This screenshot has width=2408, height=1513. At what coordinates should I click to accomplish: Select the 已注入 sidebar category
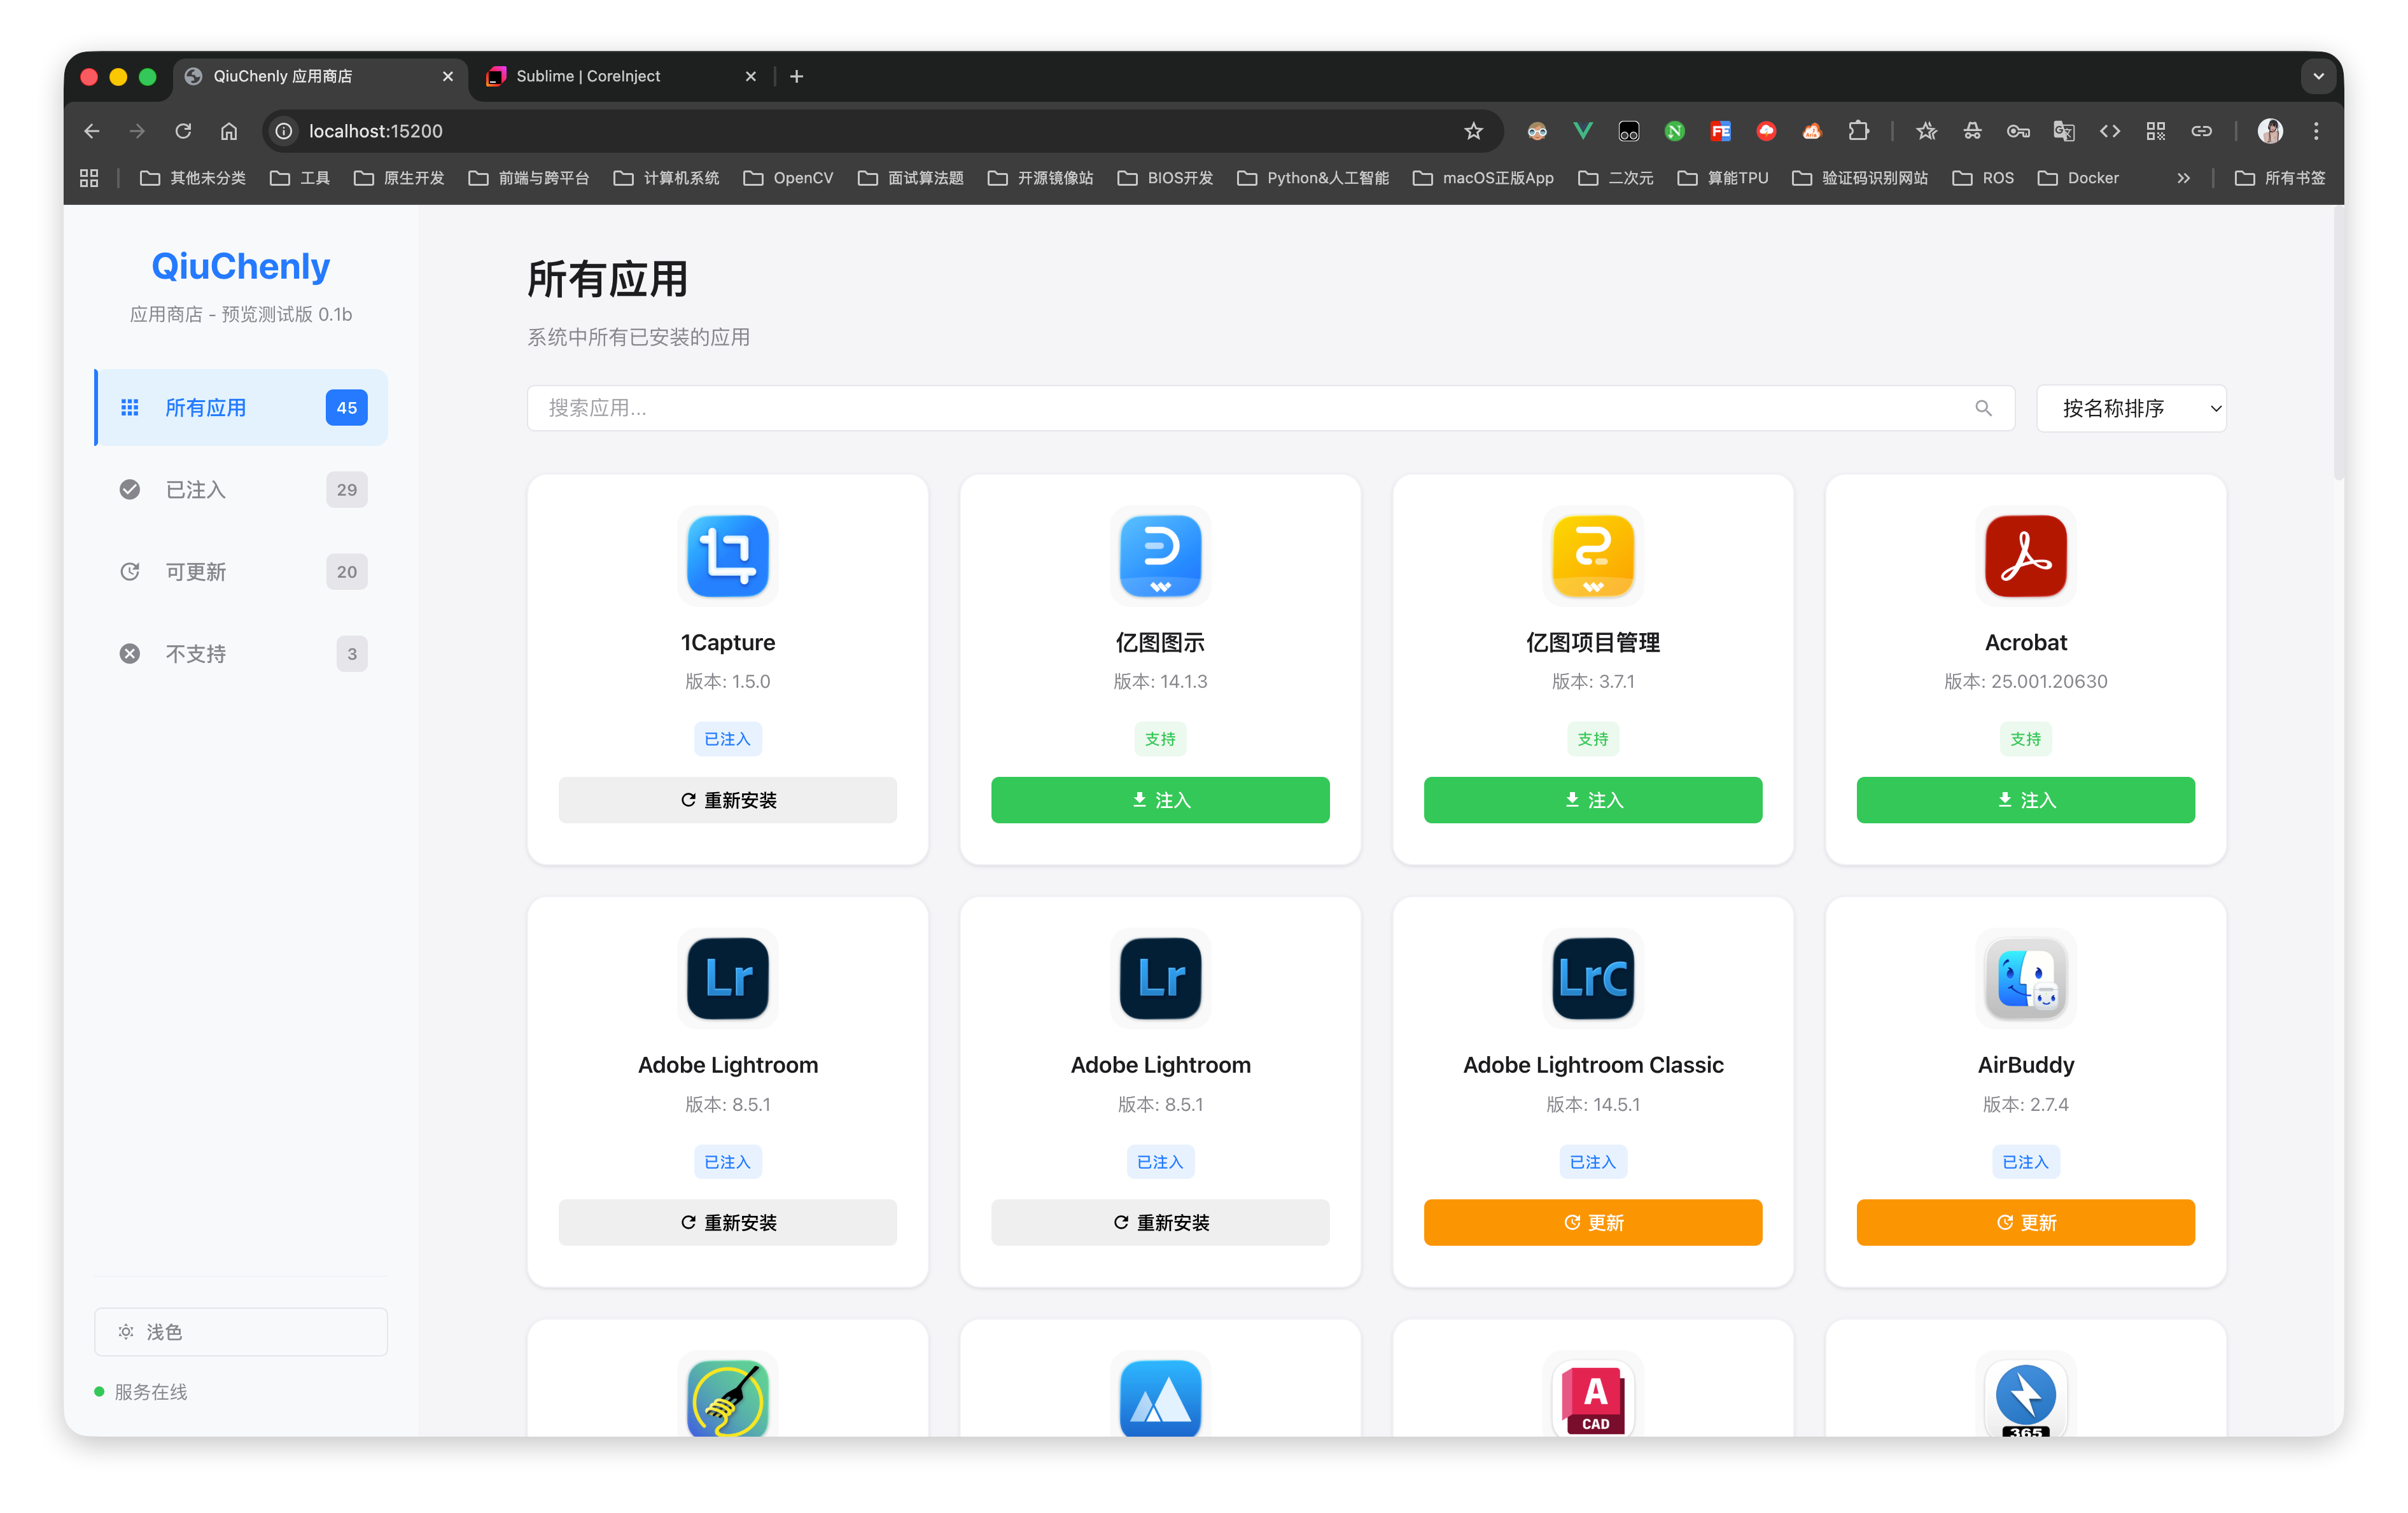[x=241, y=490]
